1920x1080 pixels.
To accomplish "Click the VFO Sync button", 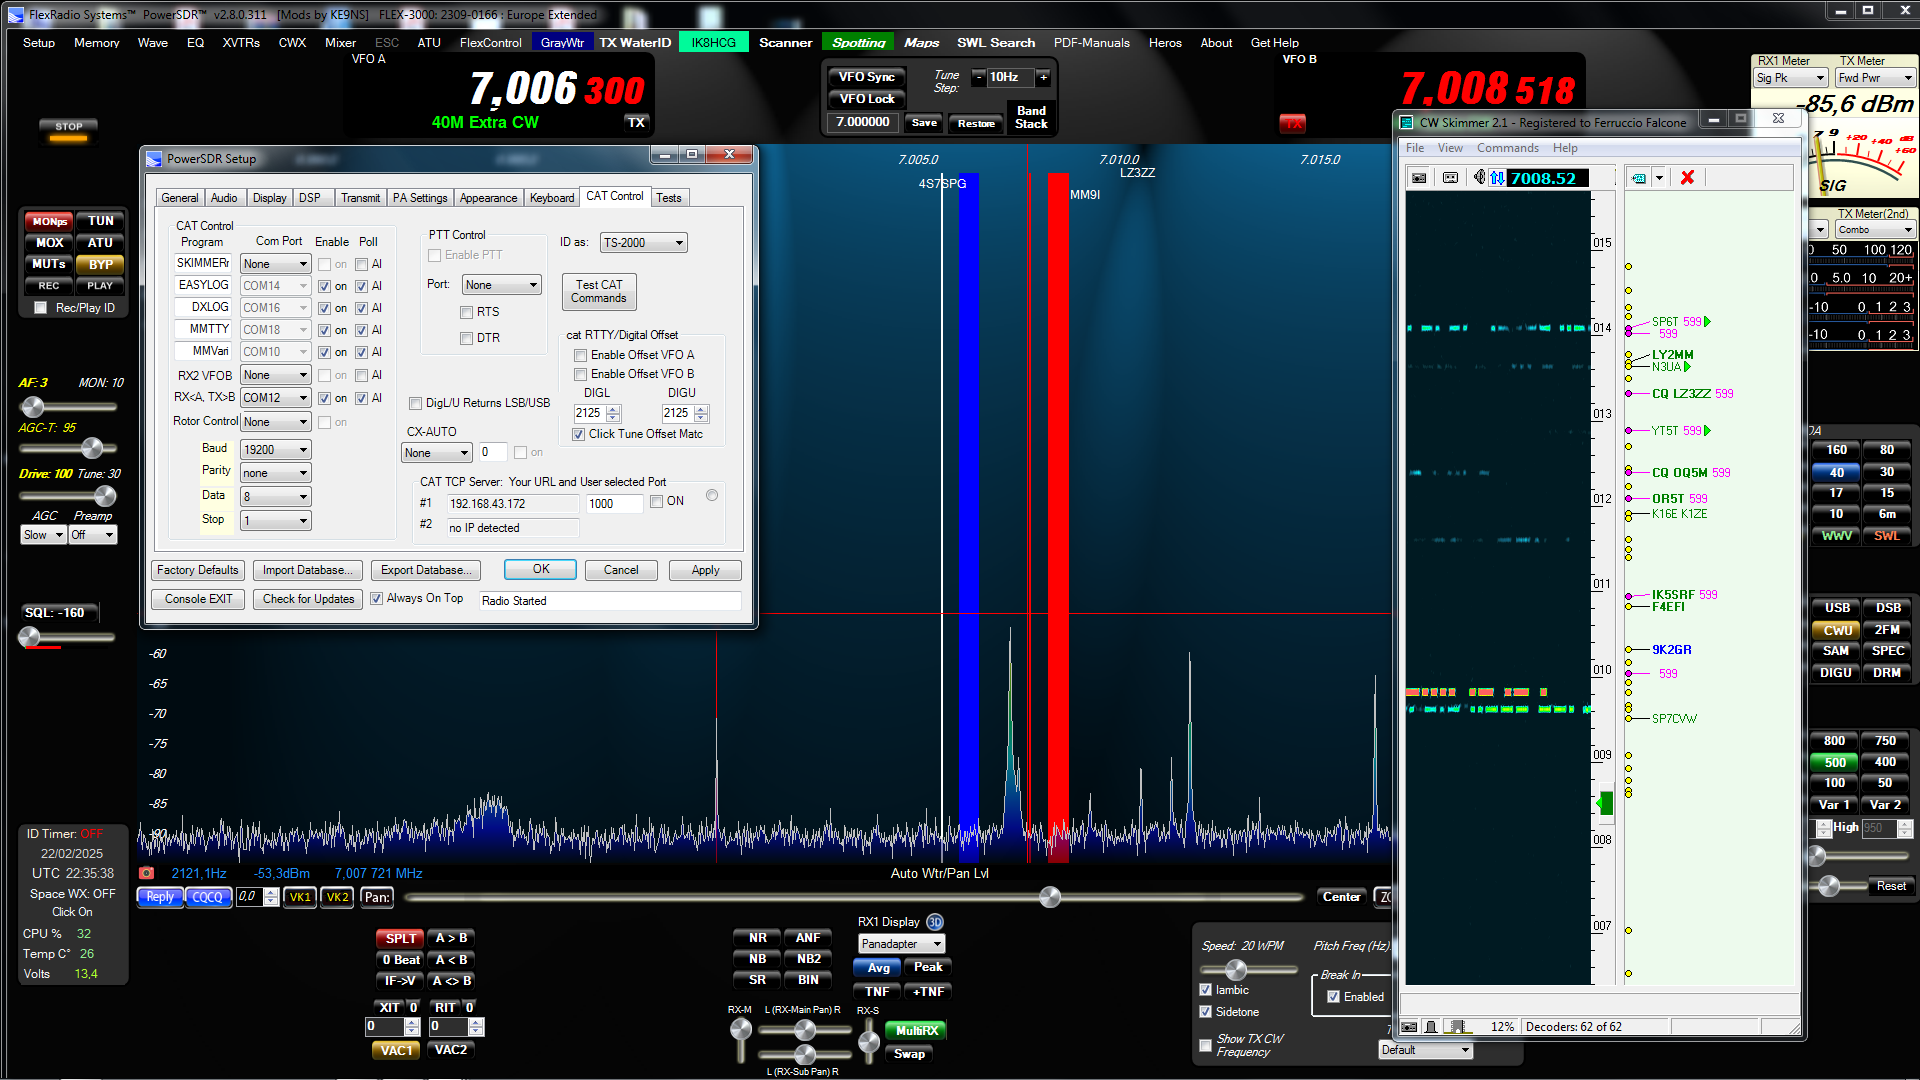I will point(866,77).
